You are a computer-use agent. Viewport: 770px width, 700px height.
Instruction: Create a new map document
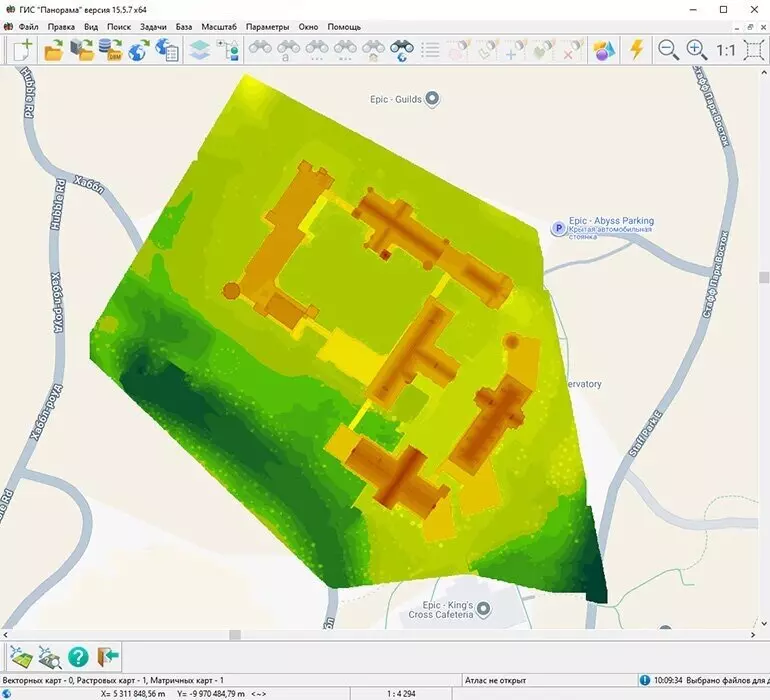pyautogui.click(x=23, y=50)
